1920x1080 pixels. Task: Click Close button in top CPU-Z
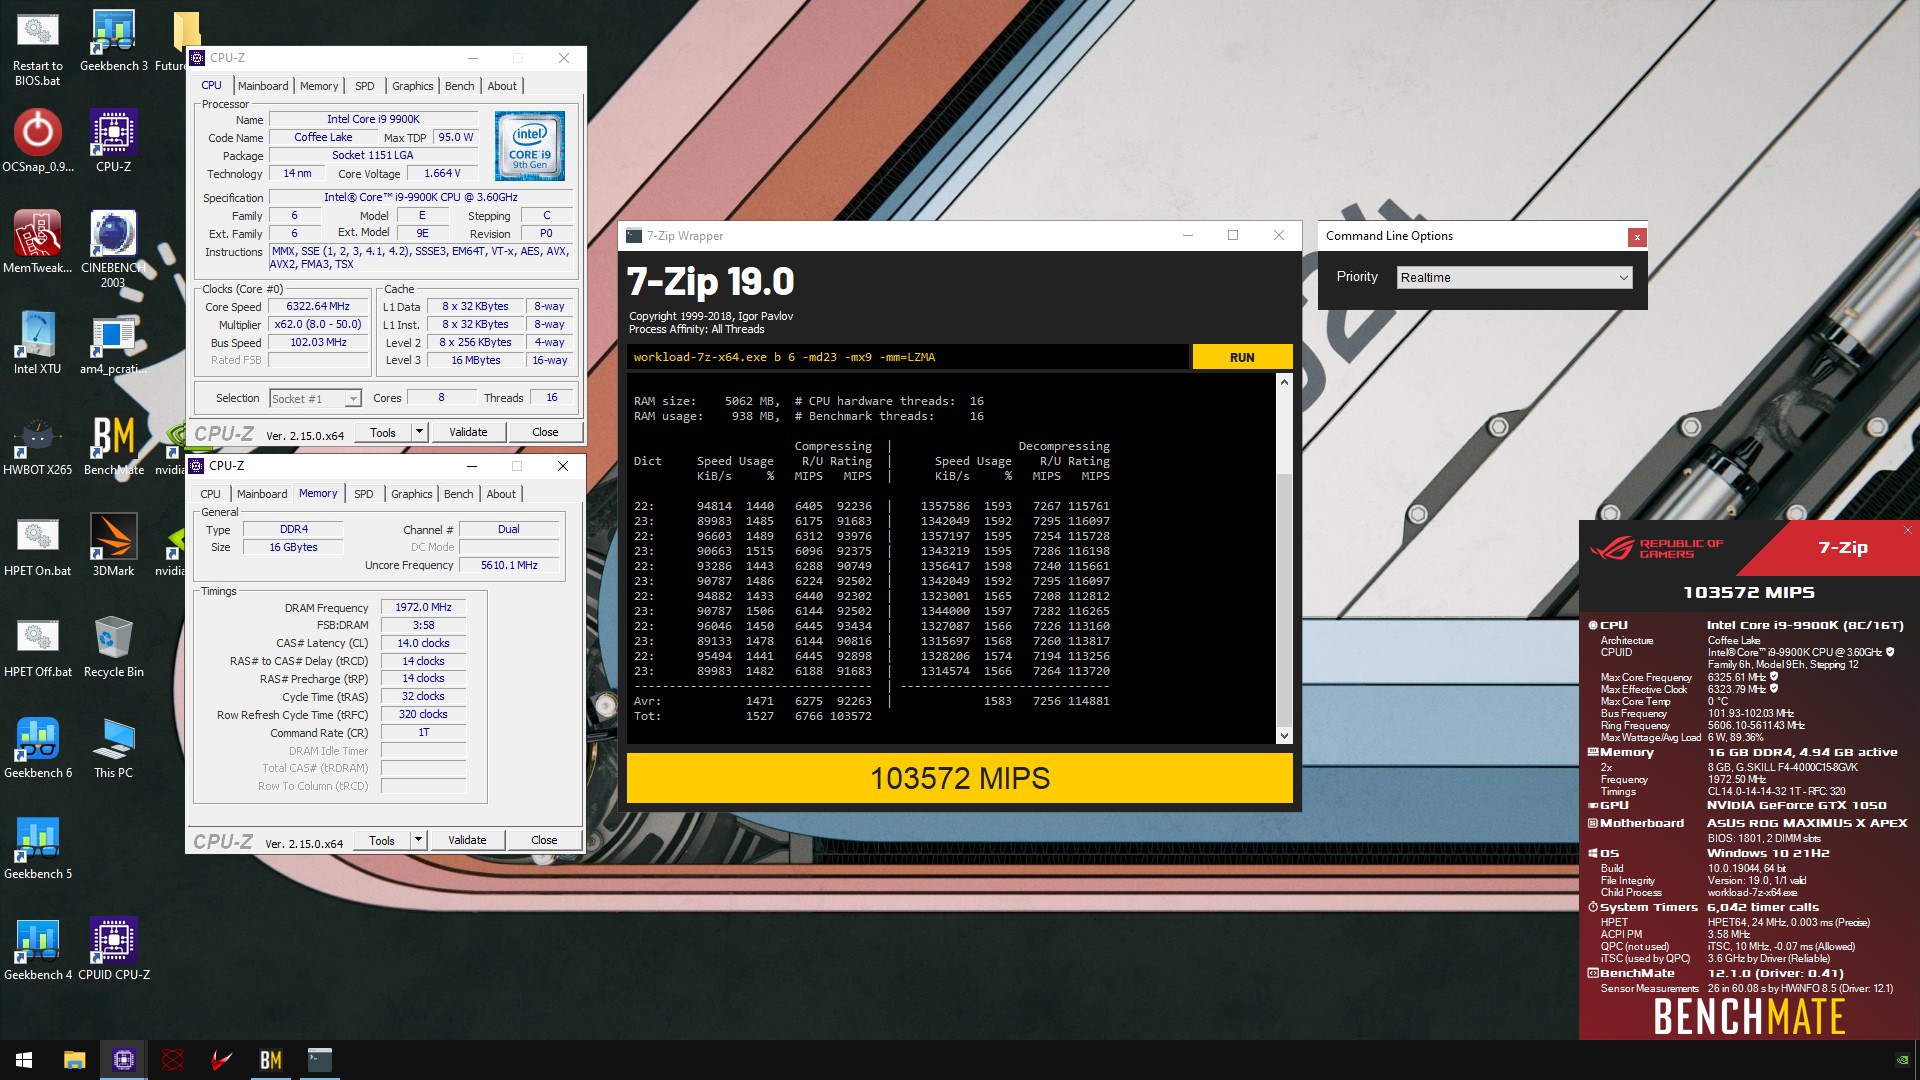[545, 432]
